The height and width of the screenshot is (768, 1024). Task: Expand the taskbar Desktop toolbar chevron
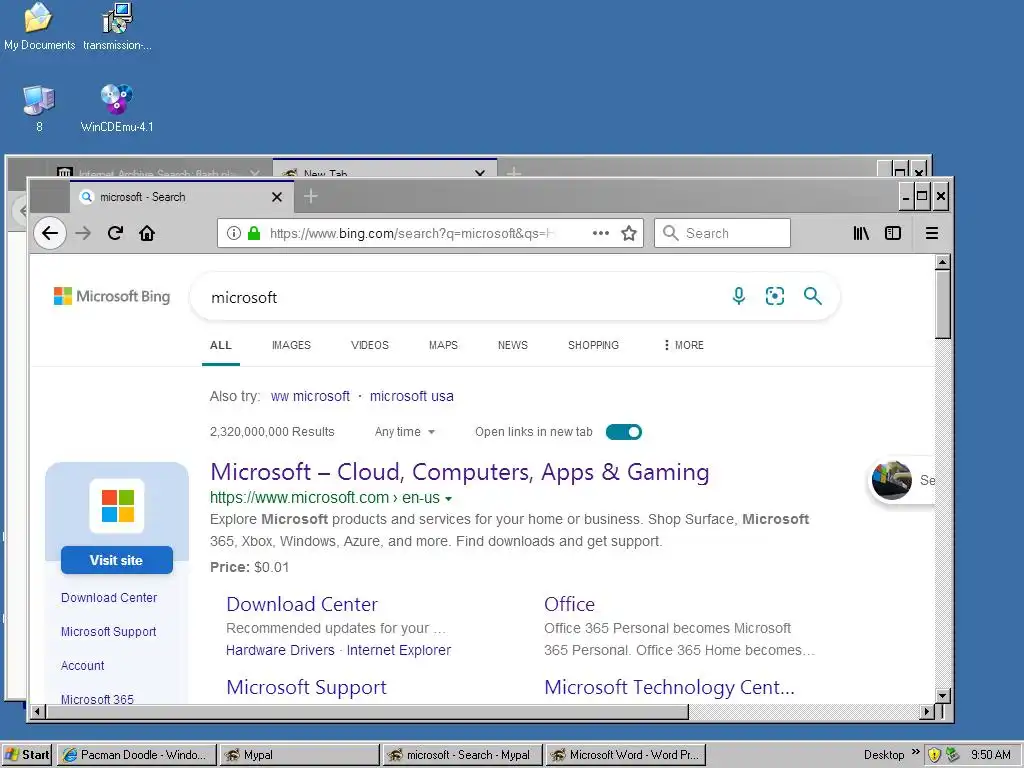(x=916, y=752)
